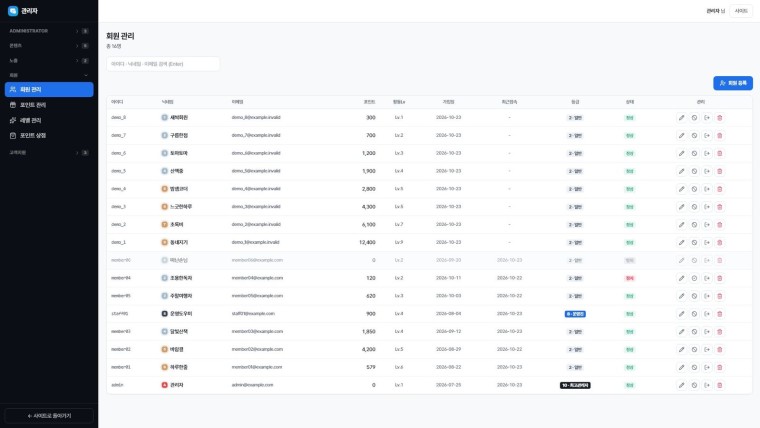
Task: Click the points value 2,800
Action: [x=368, y=189]
